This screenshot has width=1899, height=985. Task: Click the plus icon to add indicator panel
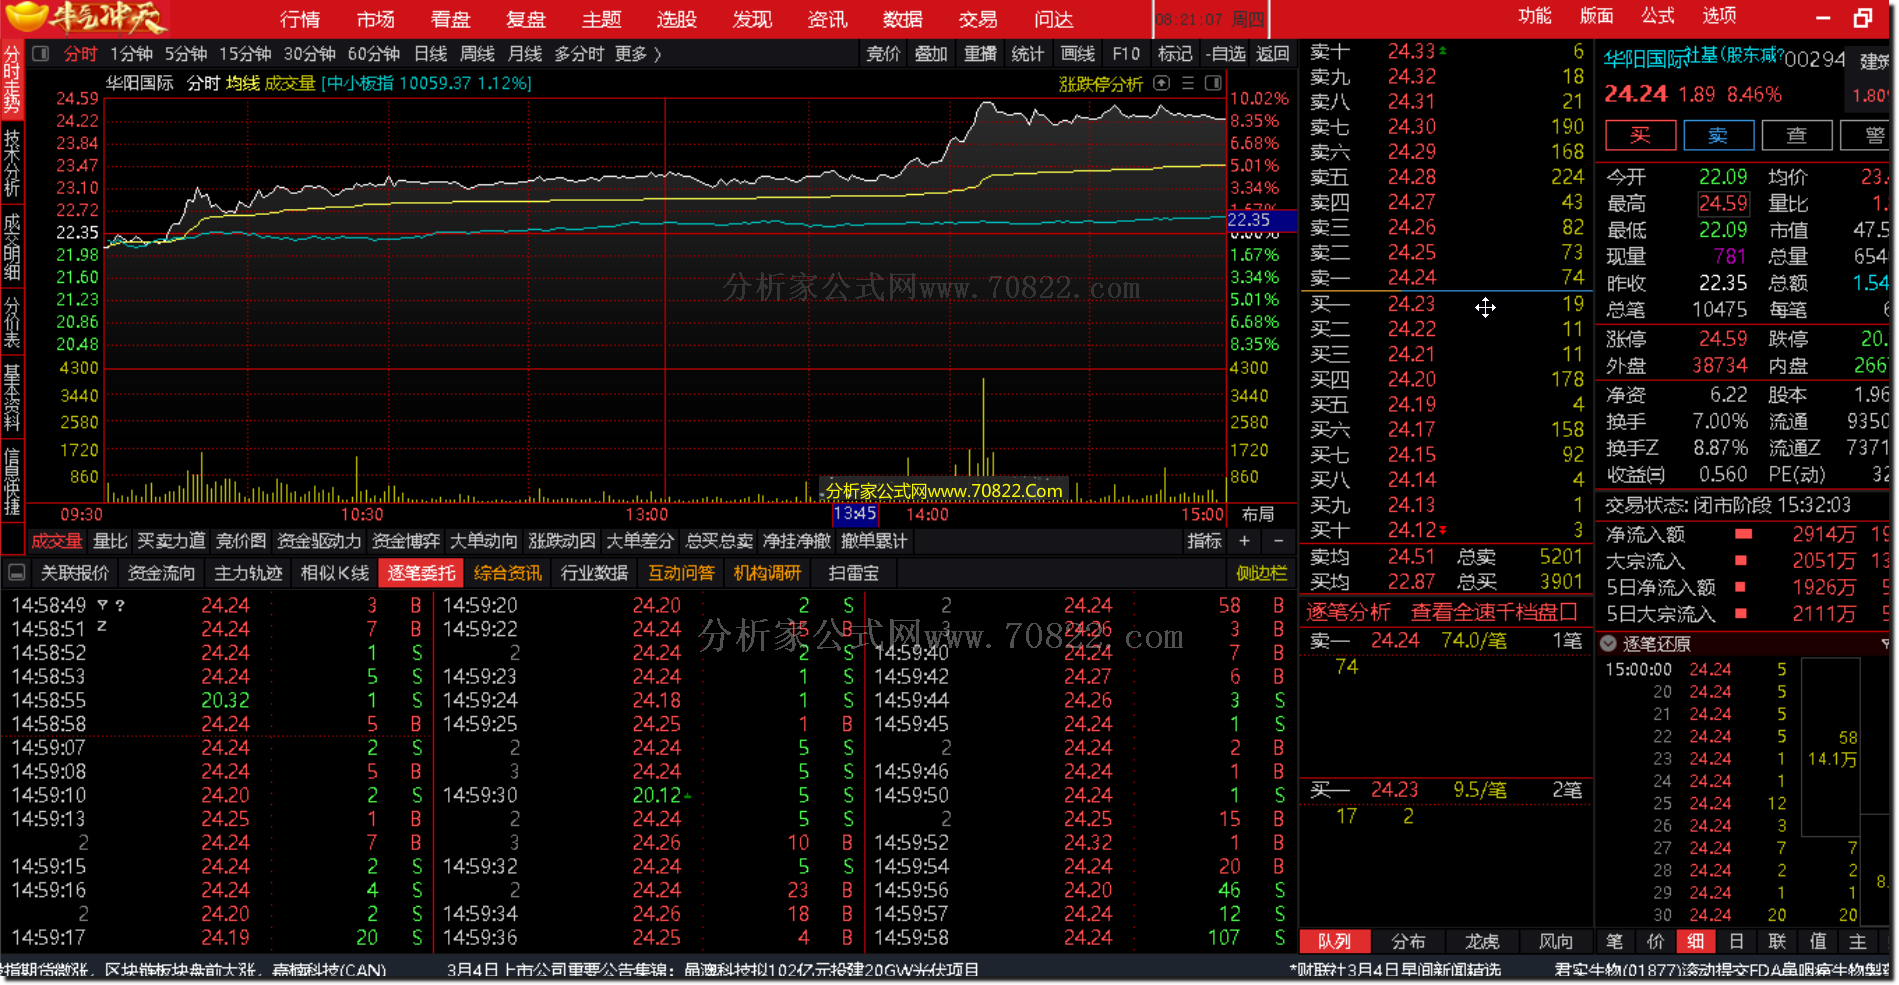pyautogui.click(x=1244, y=541)
